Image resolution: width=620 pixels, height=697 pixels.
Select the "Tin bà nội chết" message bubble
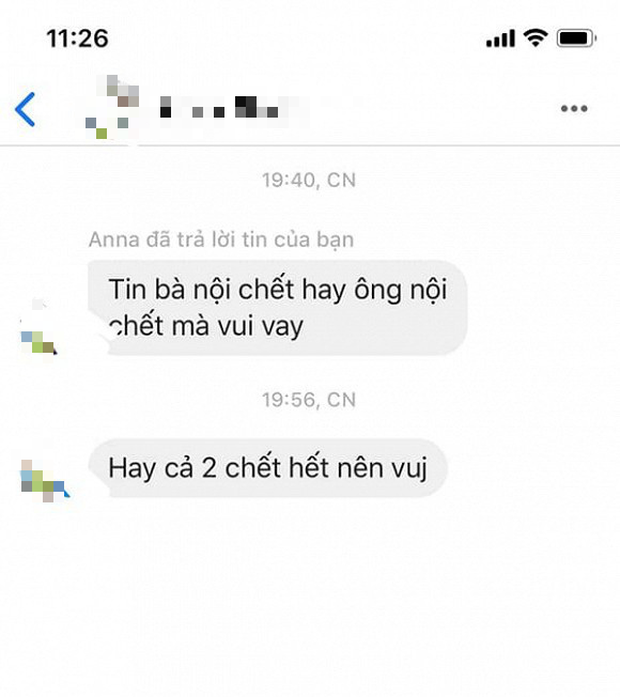coord(277,308)
